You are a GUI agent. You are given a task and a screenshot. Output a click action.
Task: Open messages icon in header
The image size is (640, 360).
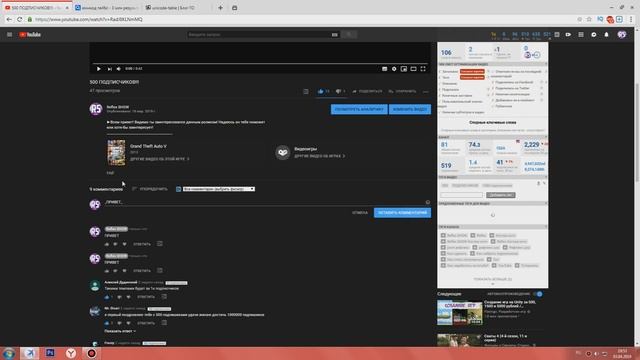click(593, 35)
